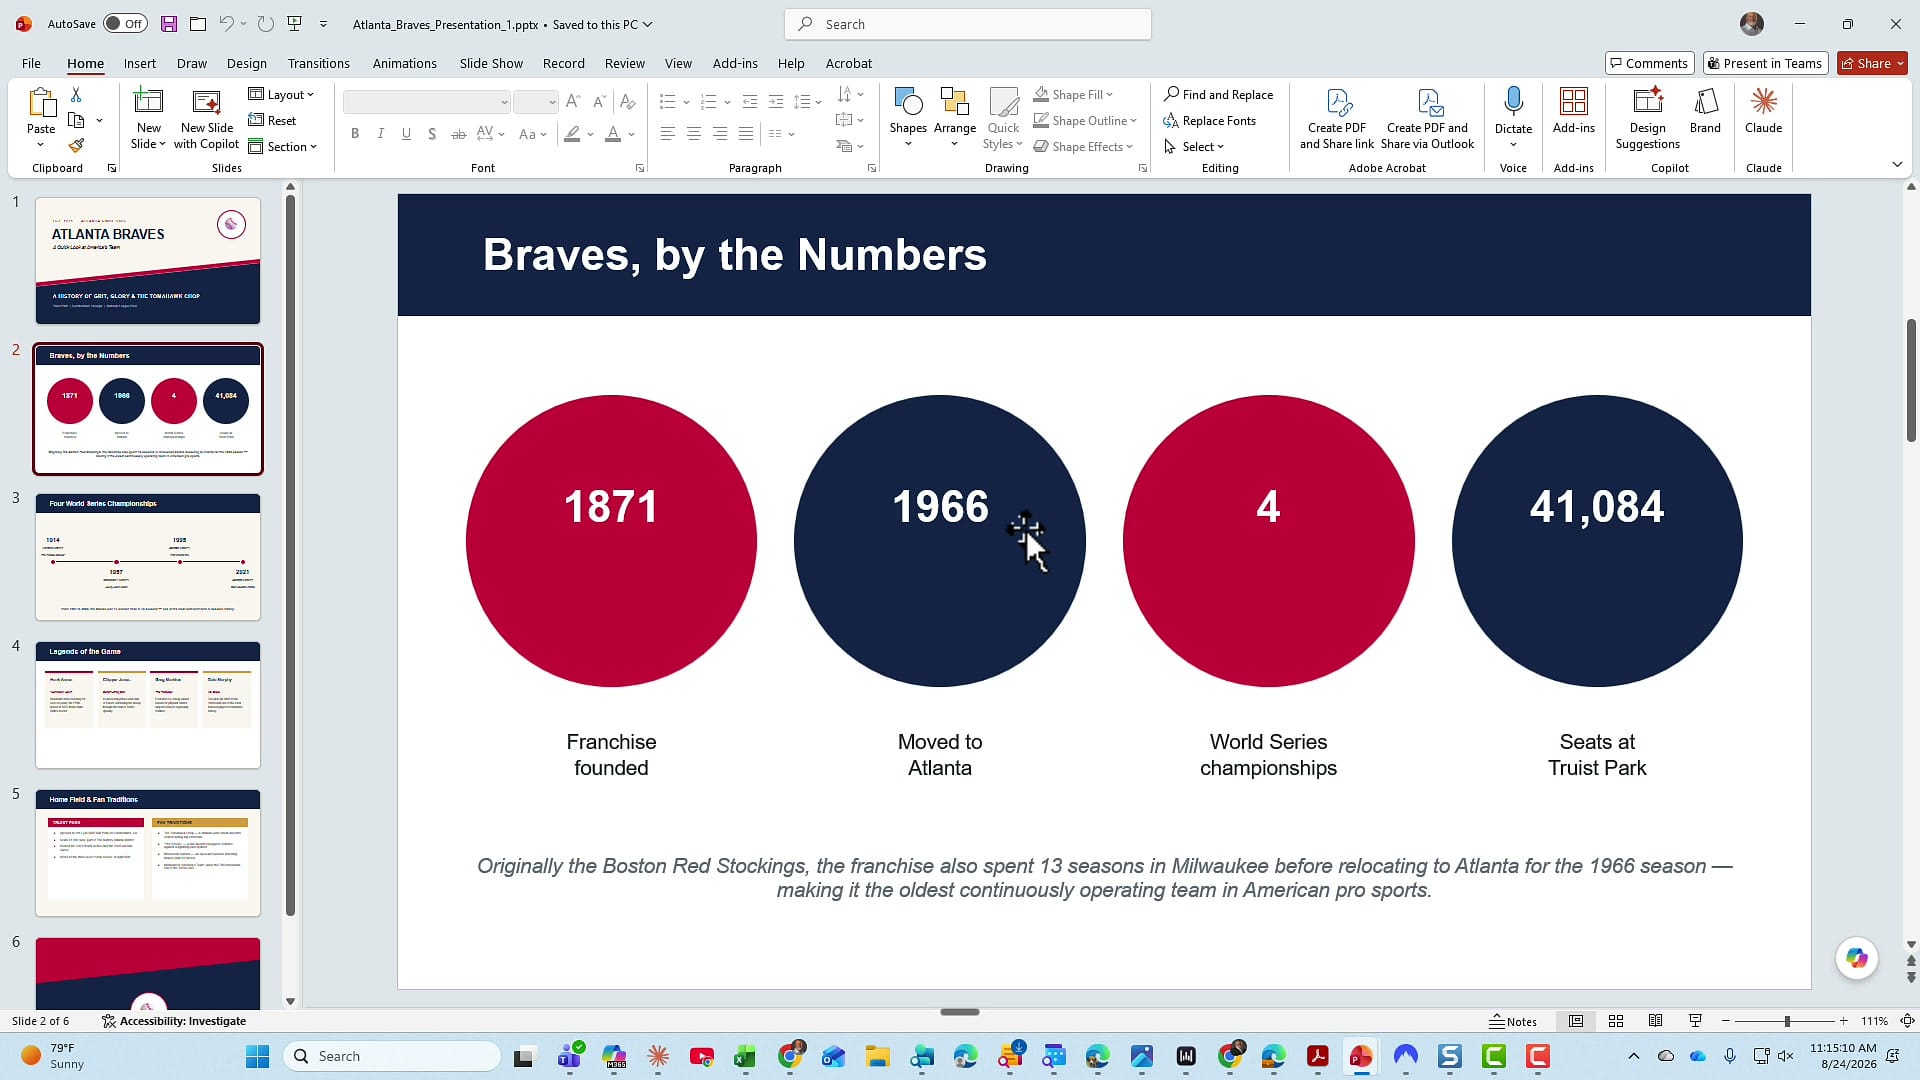Open the Shapes gallery
This screenshot has width=1920, height=1080.
pos(908,118)
